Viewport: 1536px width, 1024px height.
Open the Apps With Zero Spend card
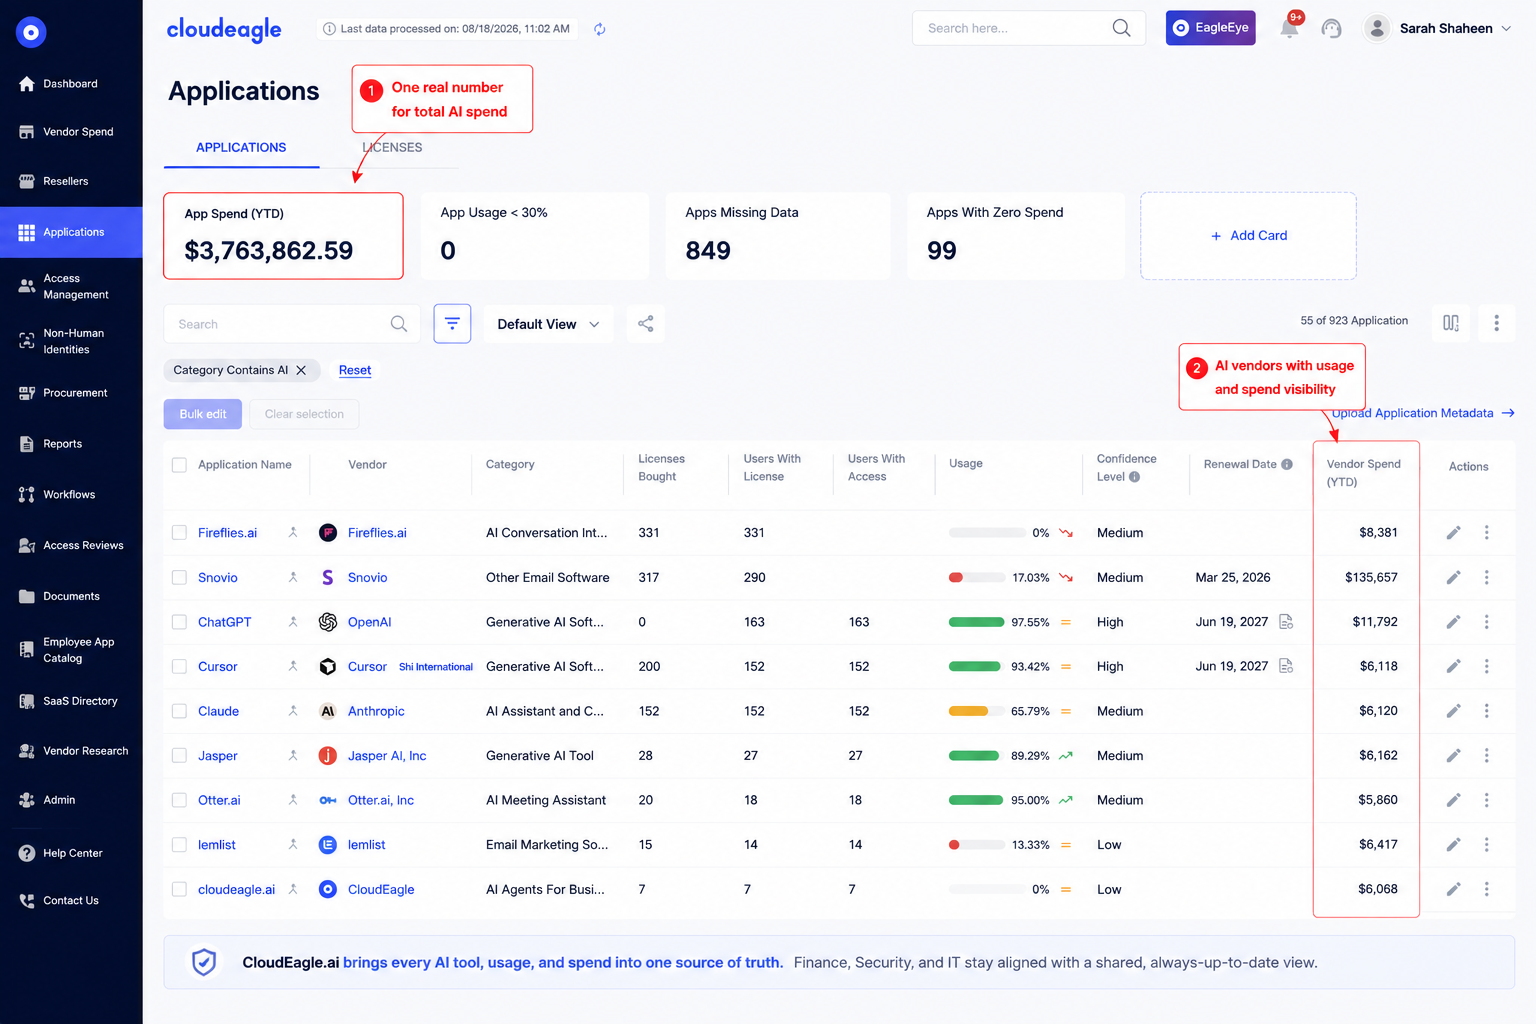[1016, 236]
